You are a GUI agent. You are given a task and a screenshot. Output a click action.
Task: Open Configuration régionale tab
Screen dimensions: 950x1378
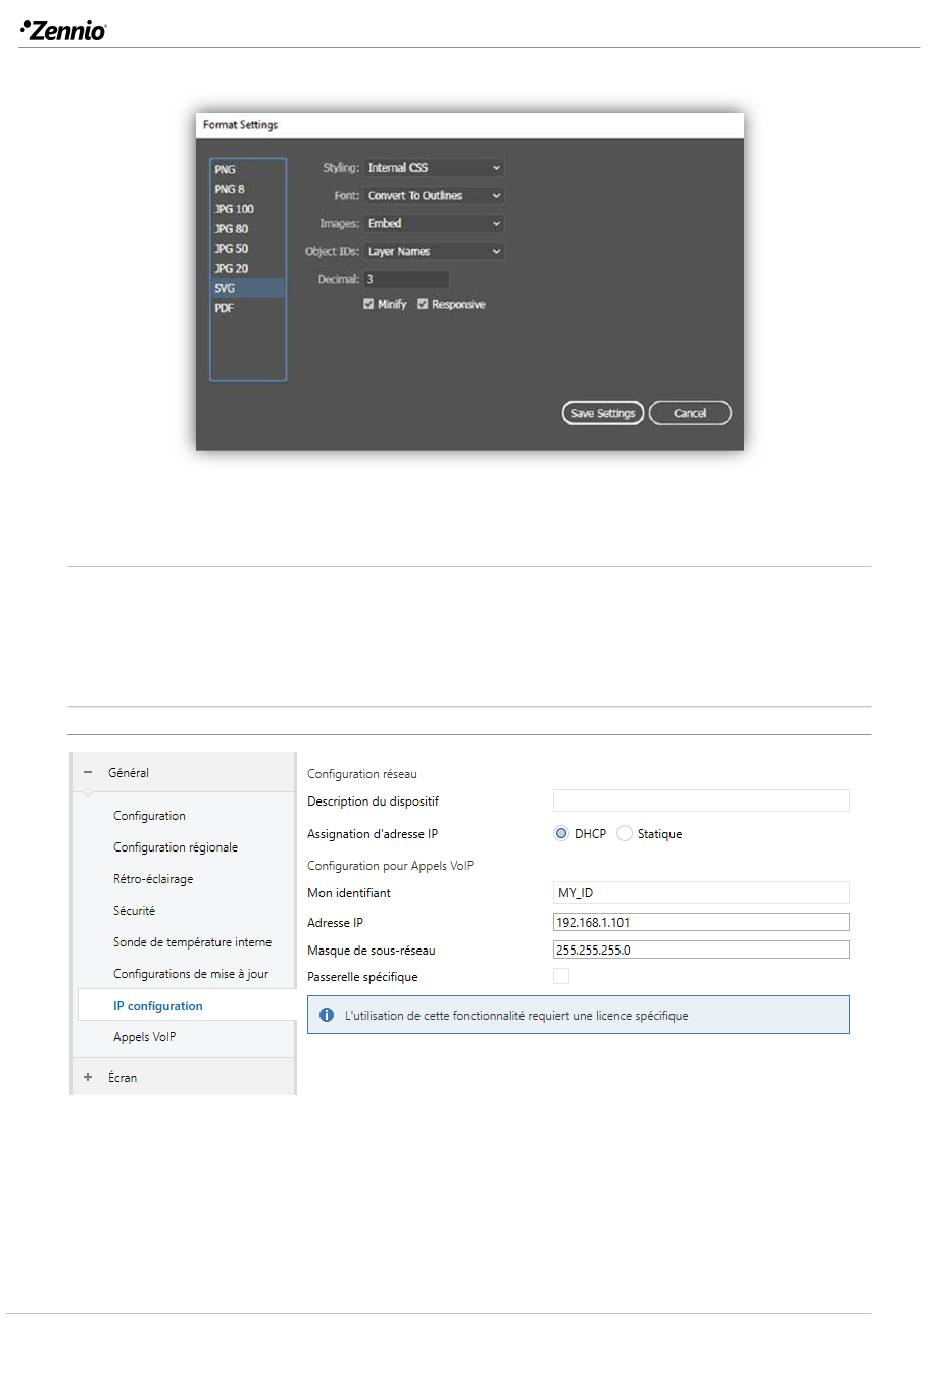(175, 847)
